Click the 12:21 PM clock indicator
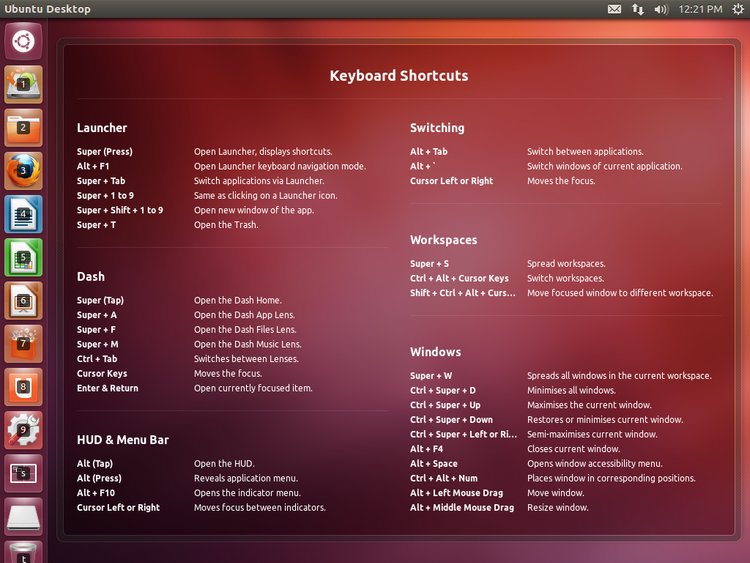 [x=701, y=9]
